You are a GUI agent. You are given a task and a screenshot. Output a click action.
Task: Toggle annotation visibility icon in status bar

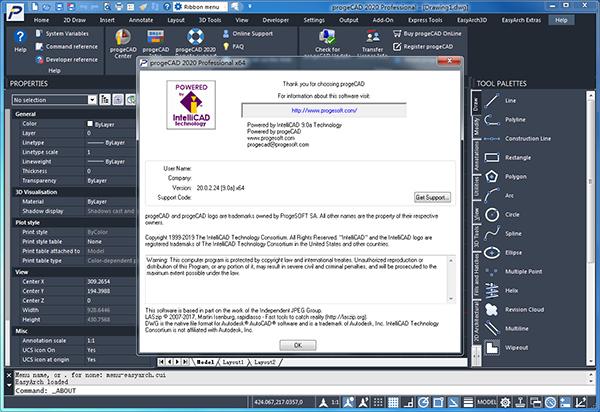click(348, 402)
